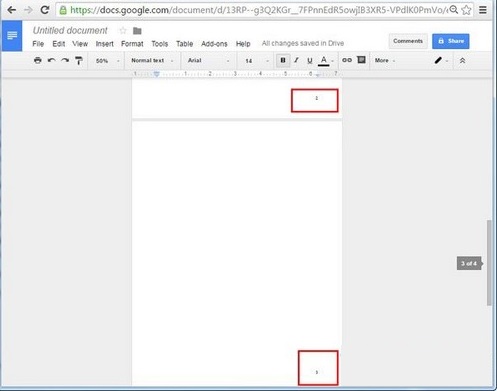
Task: Expand the More toolbar options
Action: (385, 60)
